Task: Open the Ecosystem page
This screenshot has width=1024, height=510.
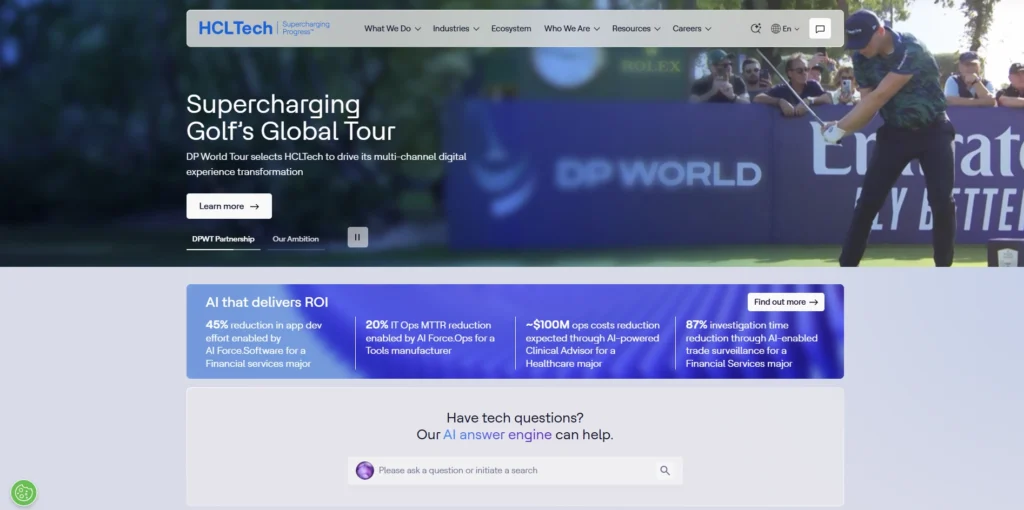Action: (x=511, y=29)
